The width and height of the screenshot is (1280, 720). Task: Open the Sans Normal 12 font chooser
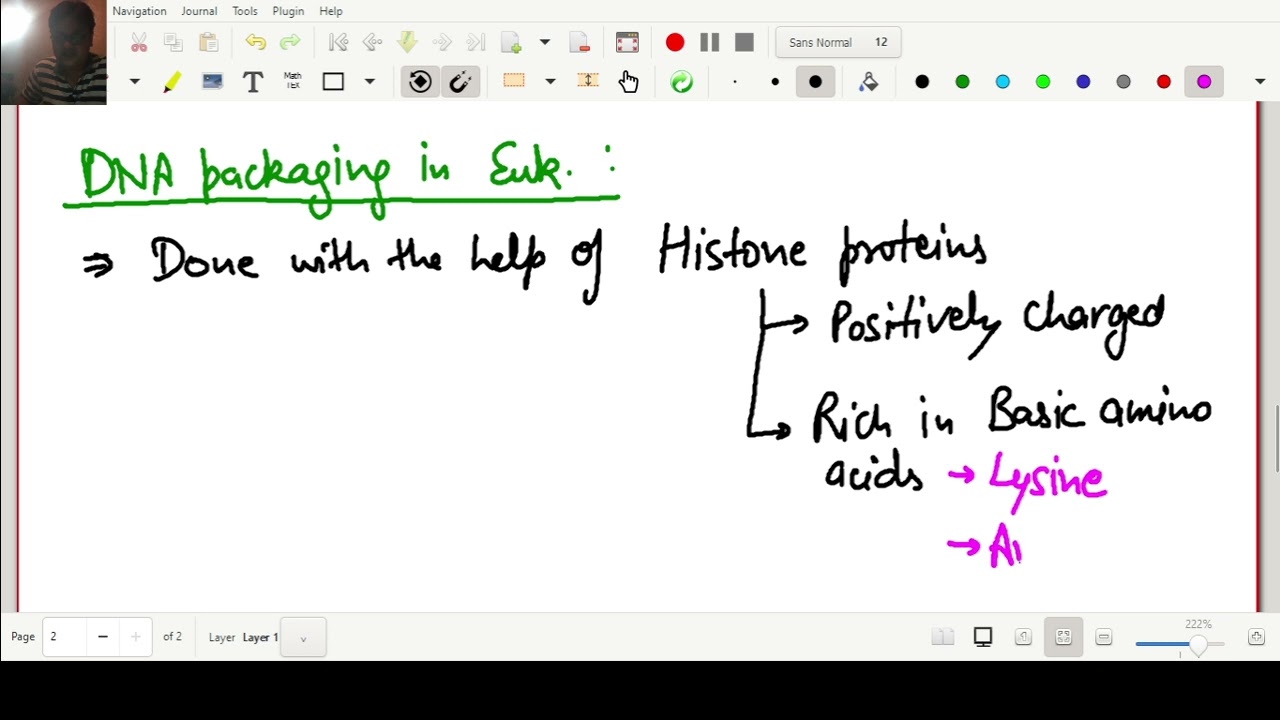pyautogui.click(x=838, y=42)
